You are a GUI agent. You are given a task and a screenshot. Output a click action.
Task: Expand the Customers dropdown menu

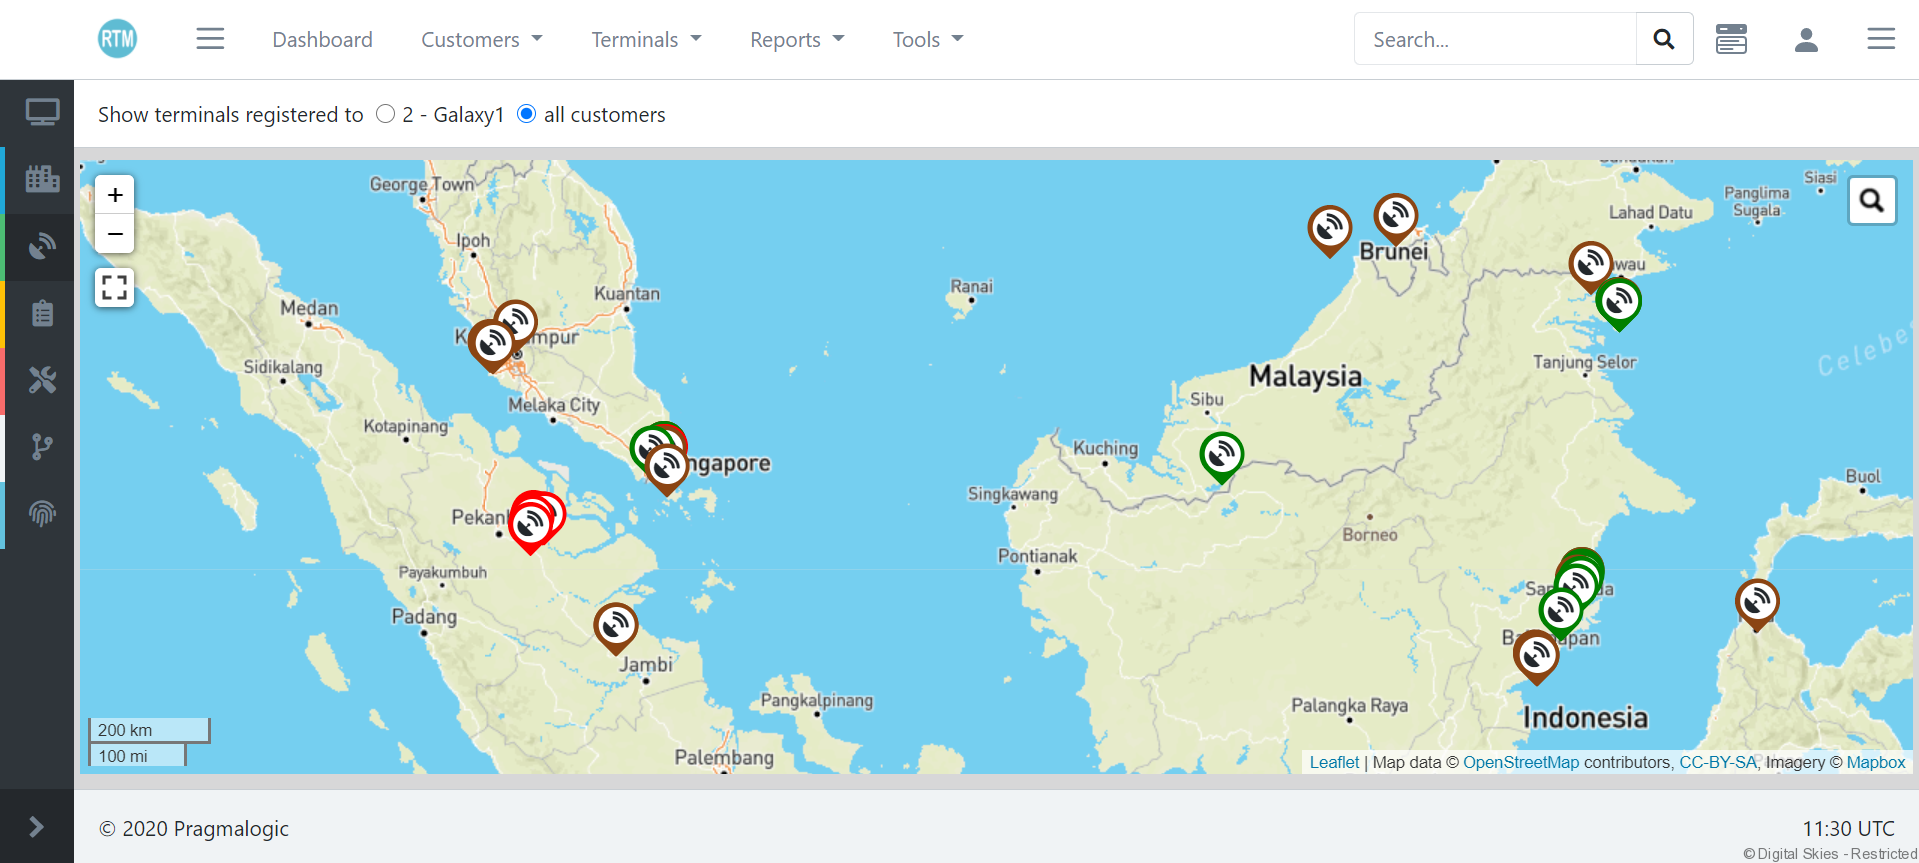[481, 40]
